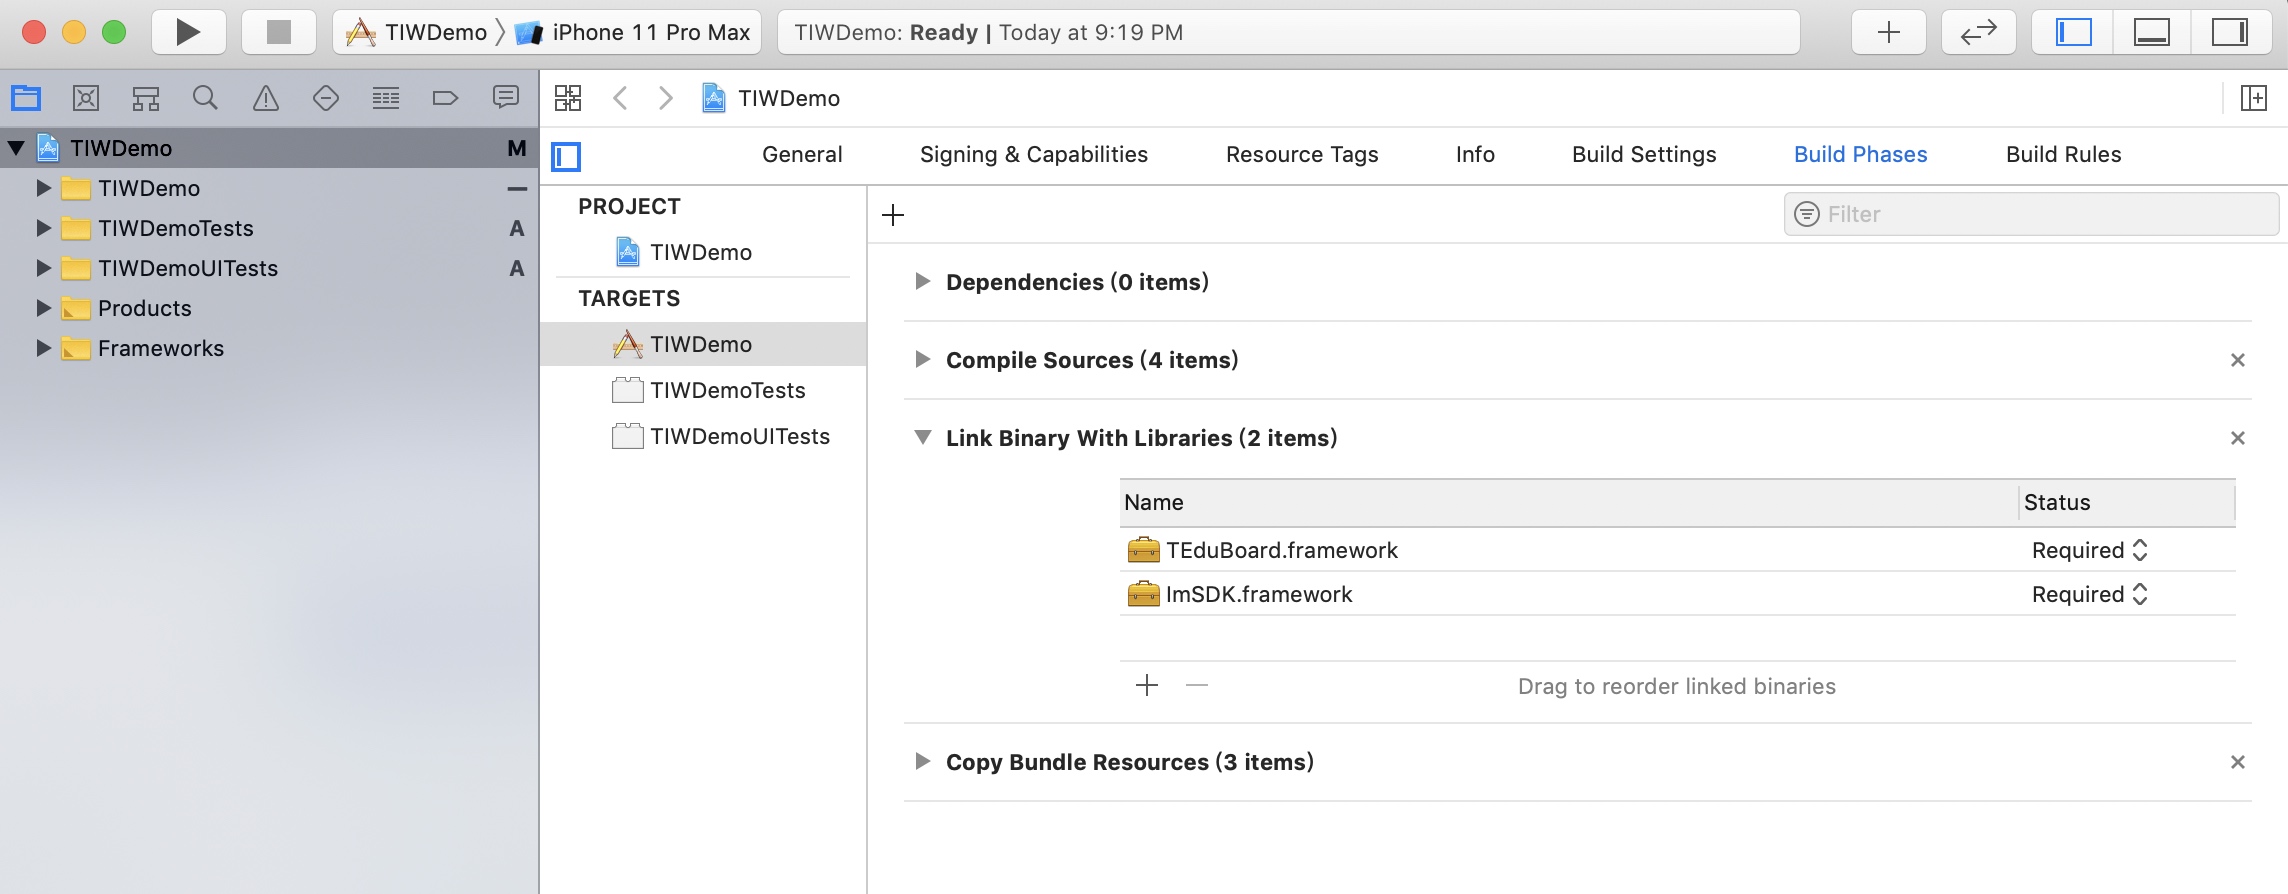2288x894 pixels.
Task: Change ImSDK.framework Required status
Action: coord(2090,594)
